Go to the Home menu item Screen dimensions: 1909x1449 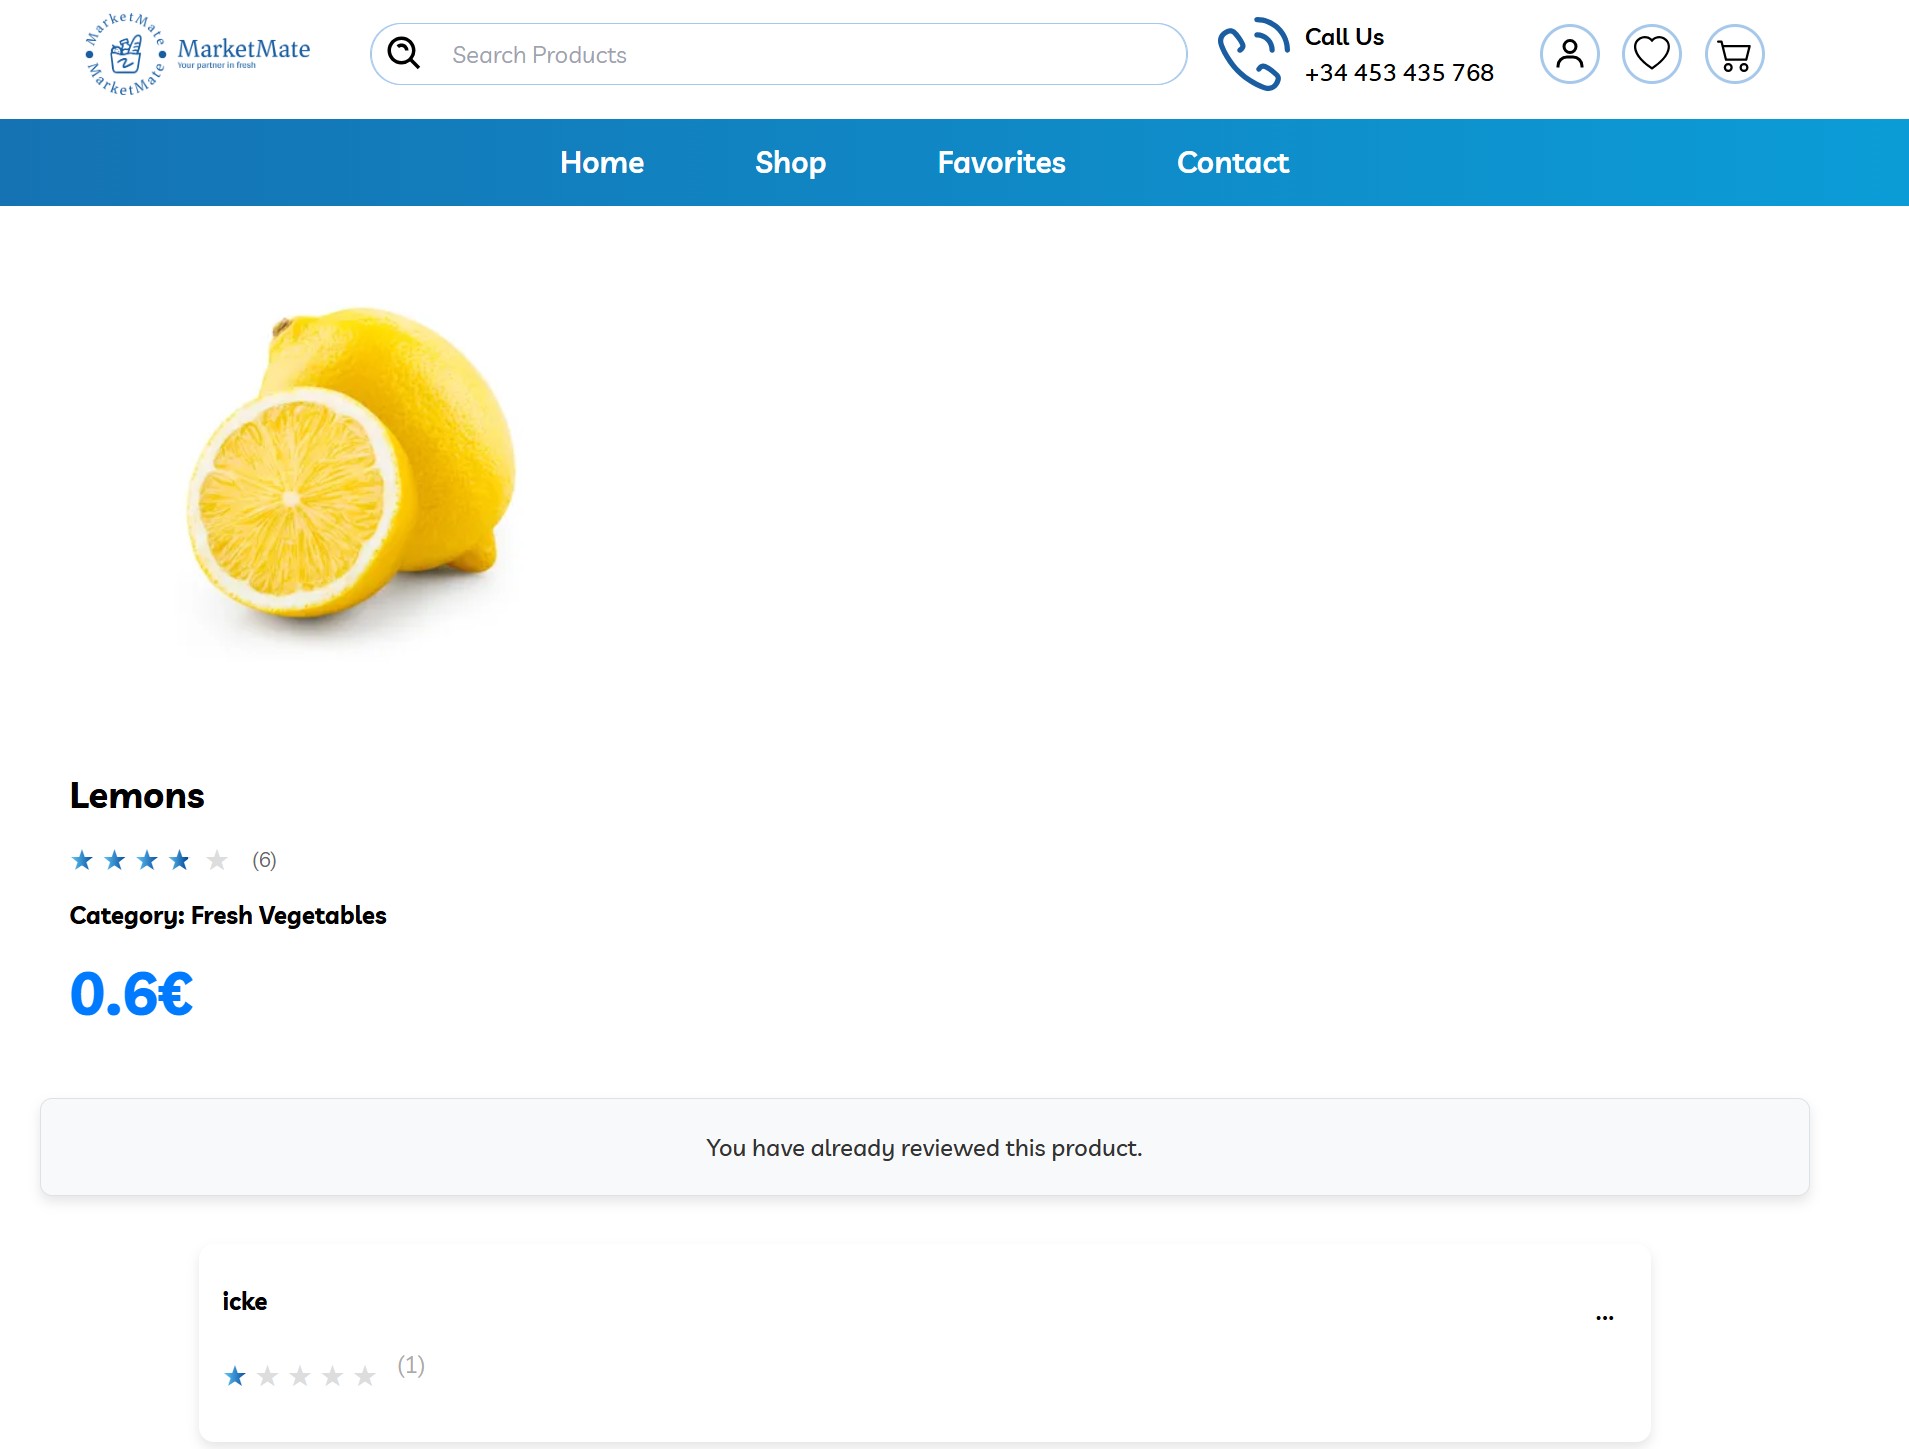[x=602, y=163]
